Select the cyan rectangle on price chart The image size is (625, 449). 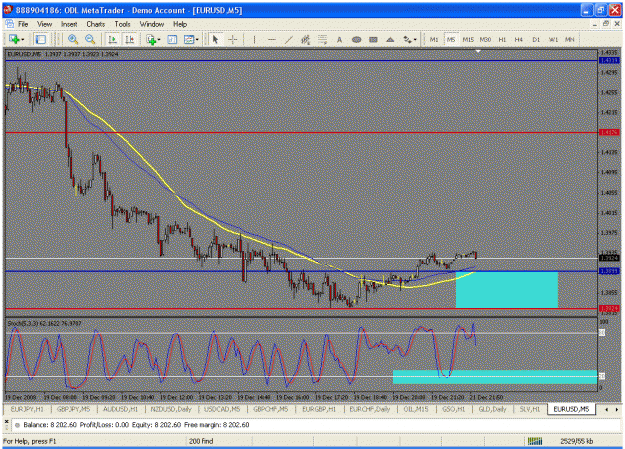507,290
